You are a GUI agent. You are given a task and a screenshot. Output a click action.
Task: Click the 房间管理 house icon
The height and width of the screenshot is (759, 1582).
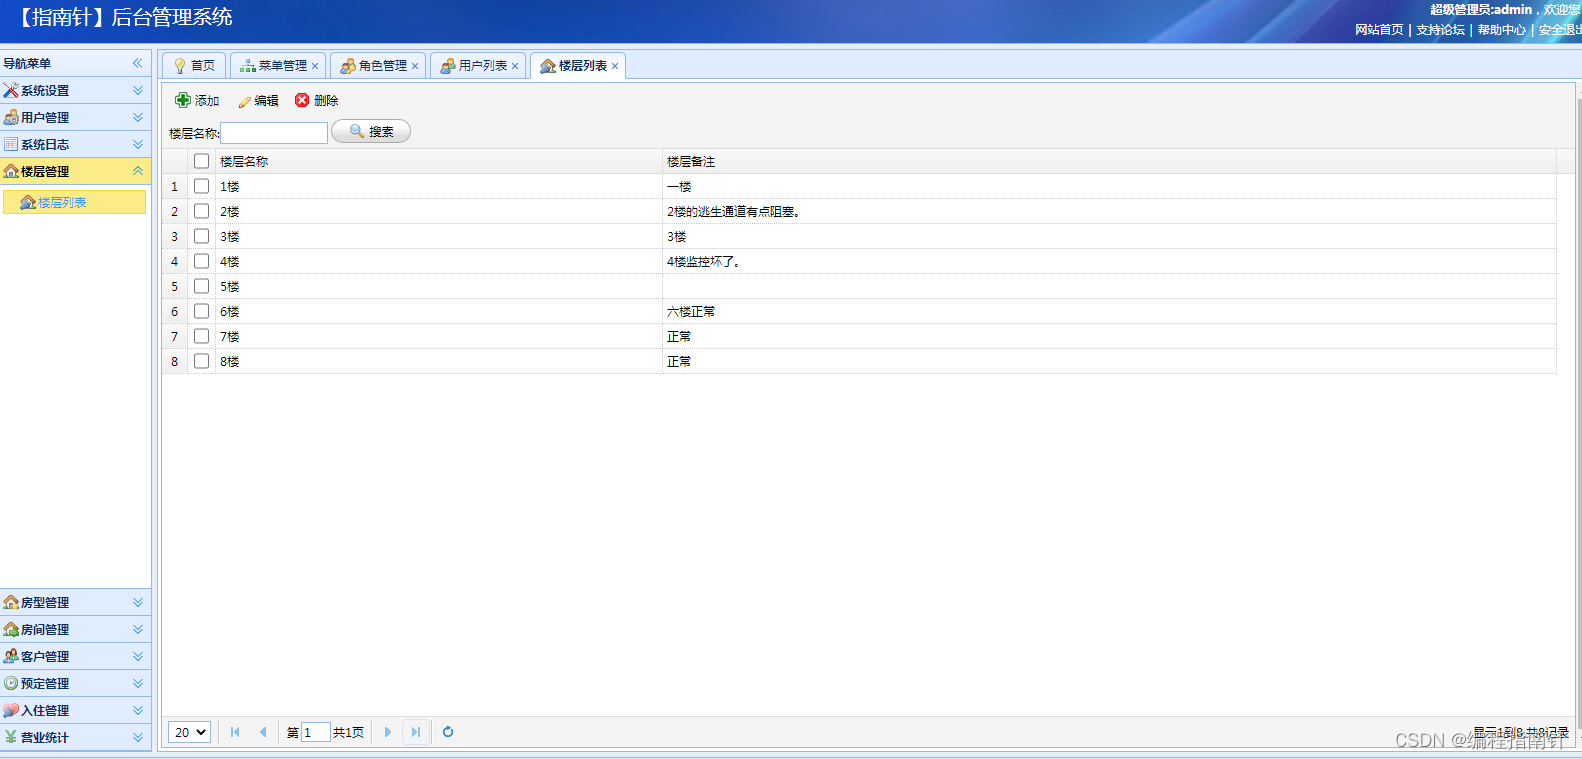point(11,629)
